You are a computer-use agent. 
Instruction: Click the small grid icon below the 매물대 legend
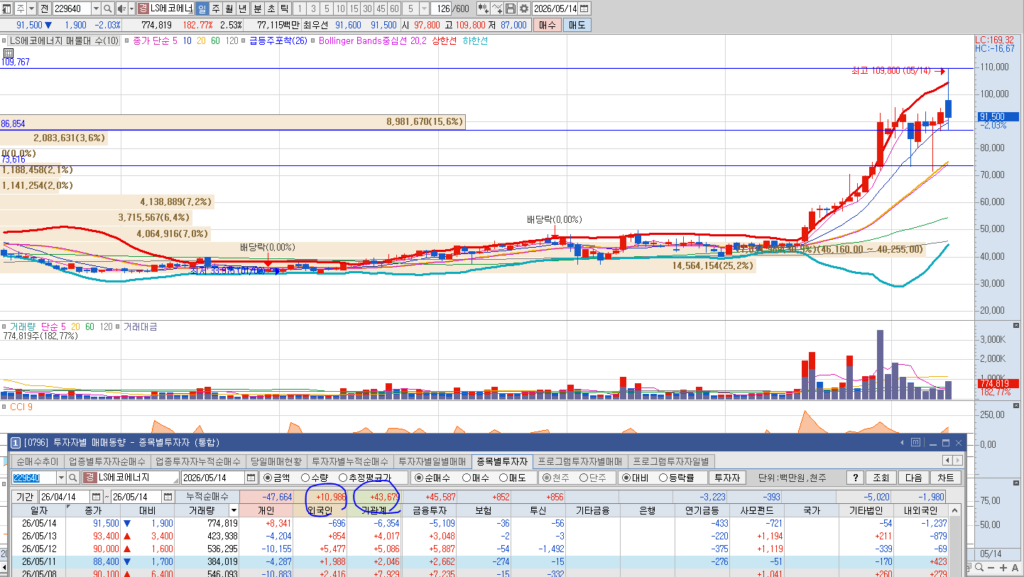coord(8,53)
